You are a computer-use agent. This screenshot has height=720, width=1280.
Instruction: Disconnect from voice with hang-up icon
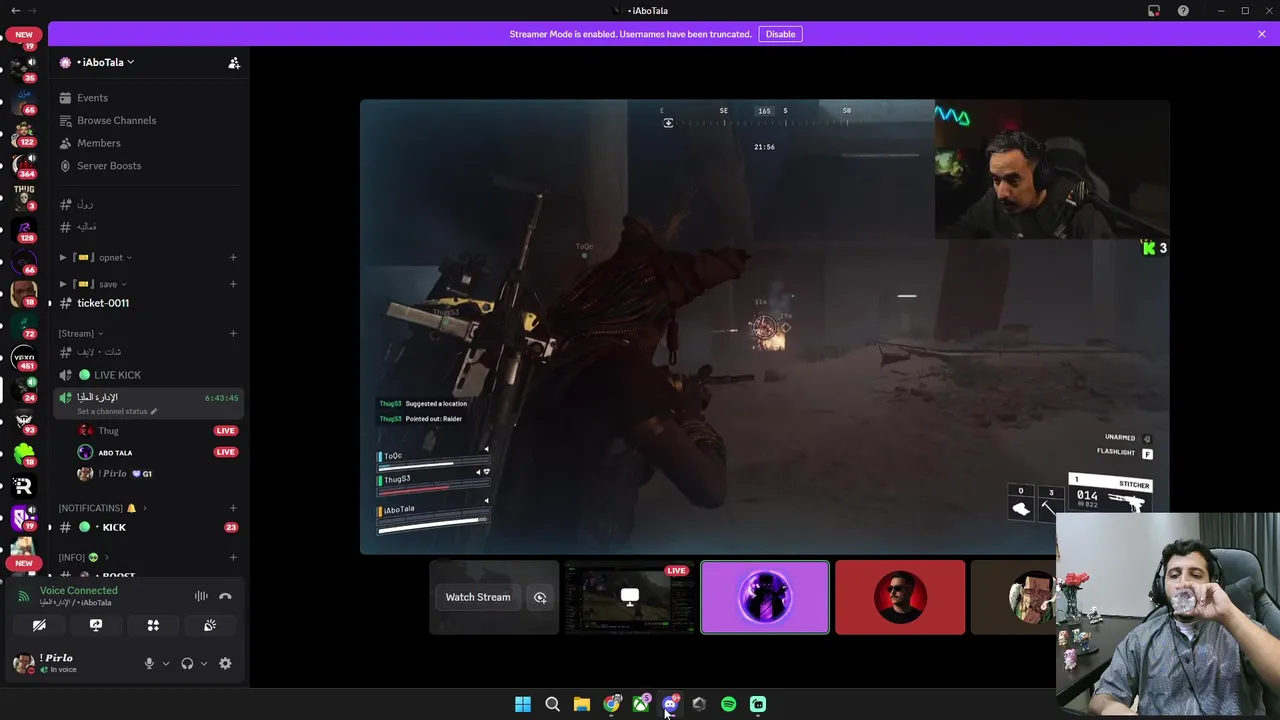pyautogui.click(x=225, y=596)
